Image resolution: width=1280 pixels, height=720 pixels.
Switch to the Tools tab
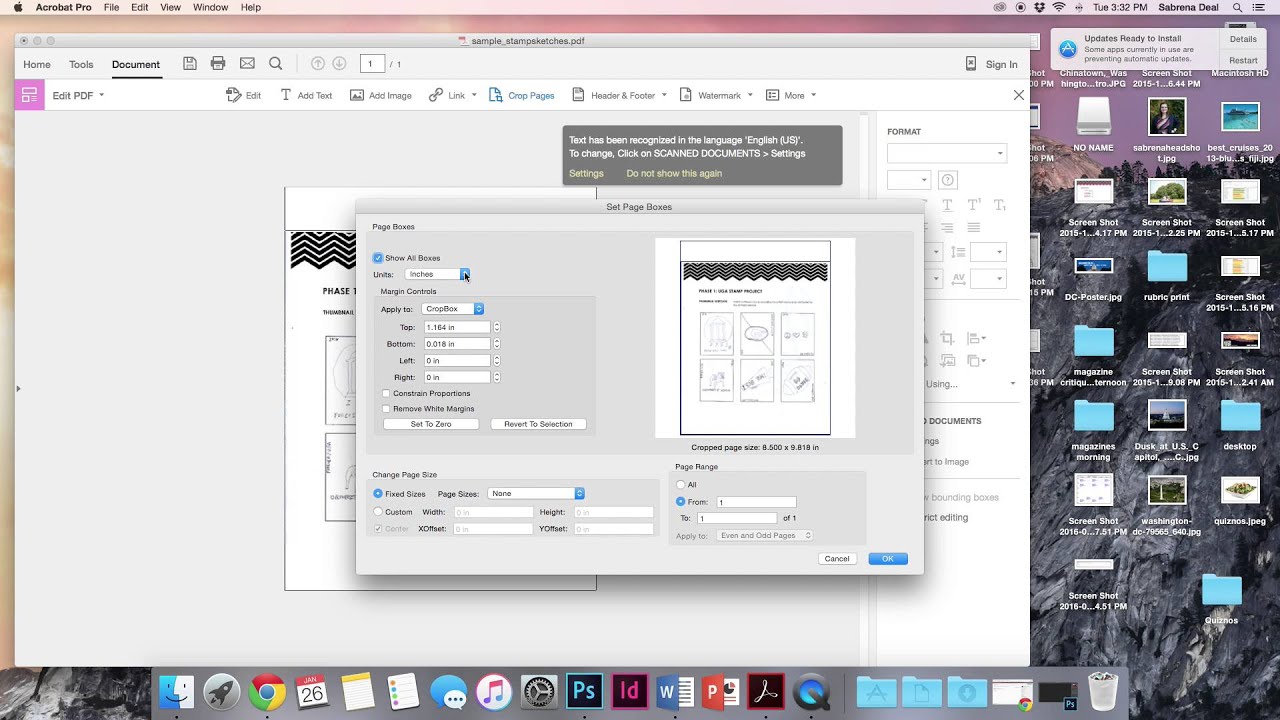[81, 64]
